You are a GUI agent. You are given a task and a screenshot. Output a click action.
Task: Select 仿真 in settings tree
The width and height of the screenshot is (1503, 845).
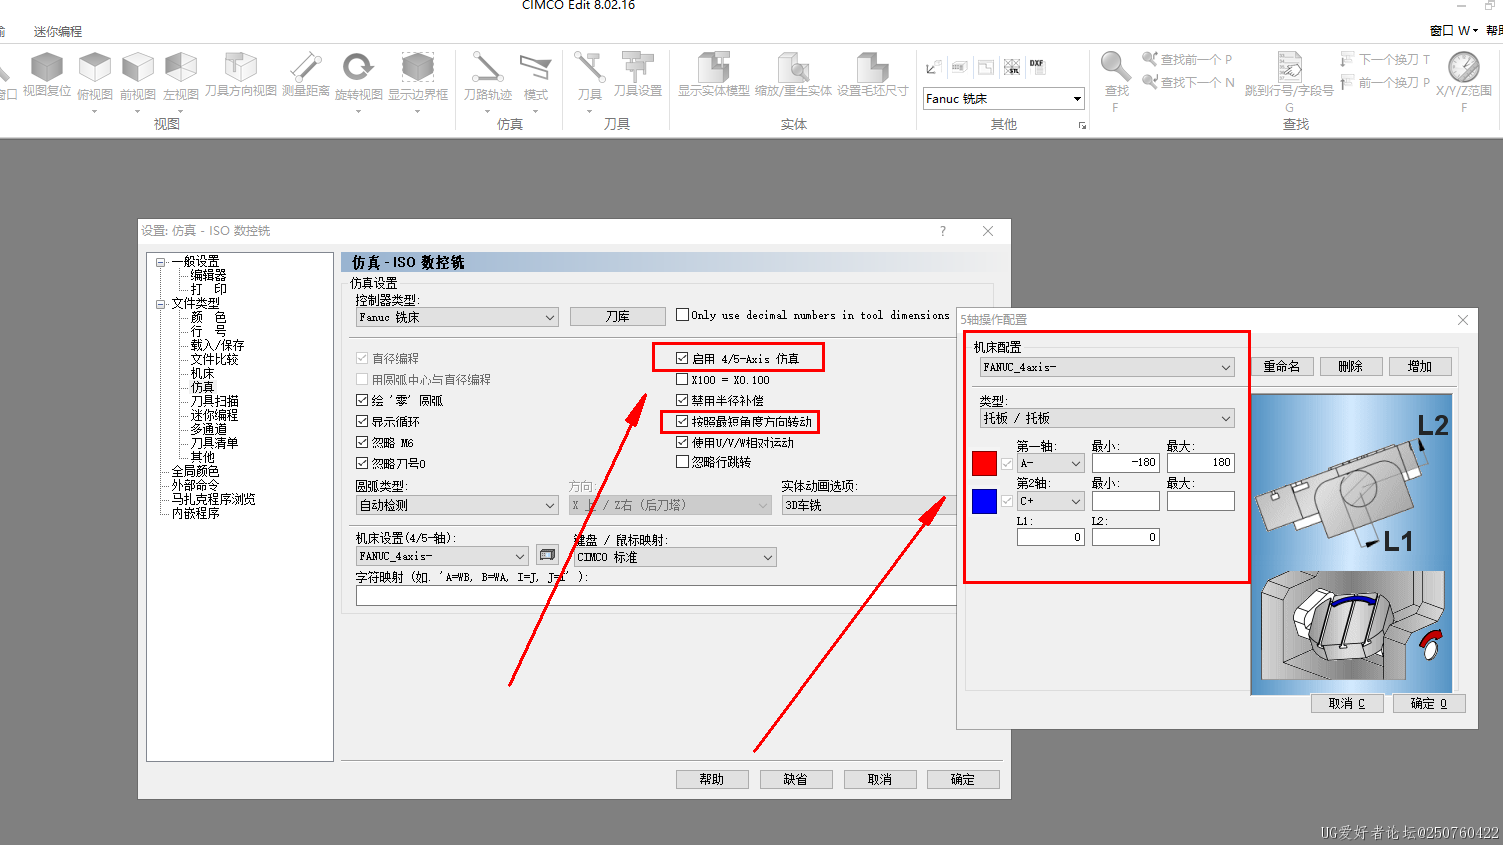click(x=202, y=387)
